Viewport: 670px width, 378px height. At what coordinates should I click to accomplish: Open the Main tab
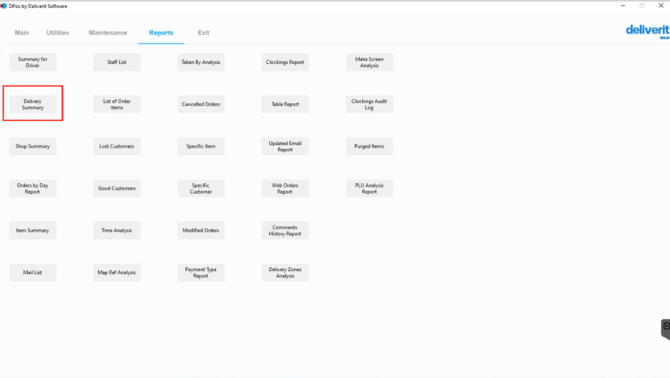pyautogui.click(x=22, y=32)
